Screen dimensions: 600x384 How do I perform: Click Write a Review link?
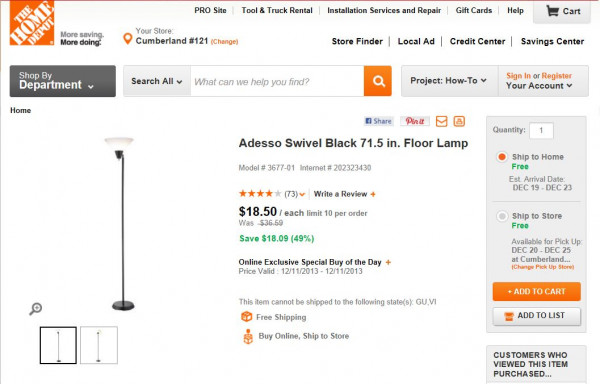pyautogui.click(x=345, y=194)
